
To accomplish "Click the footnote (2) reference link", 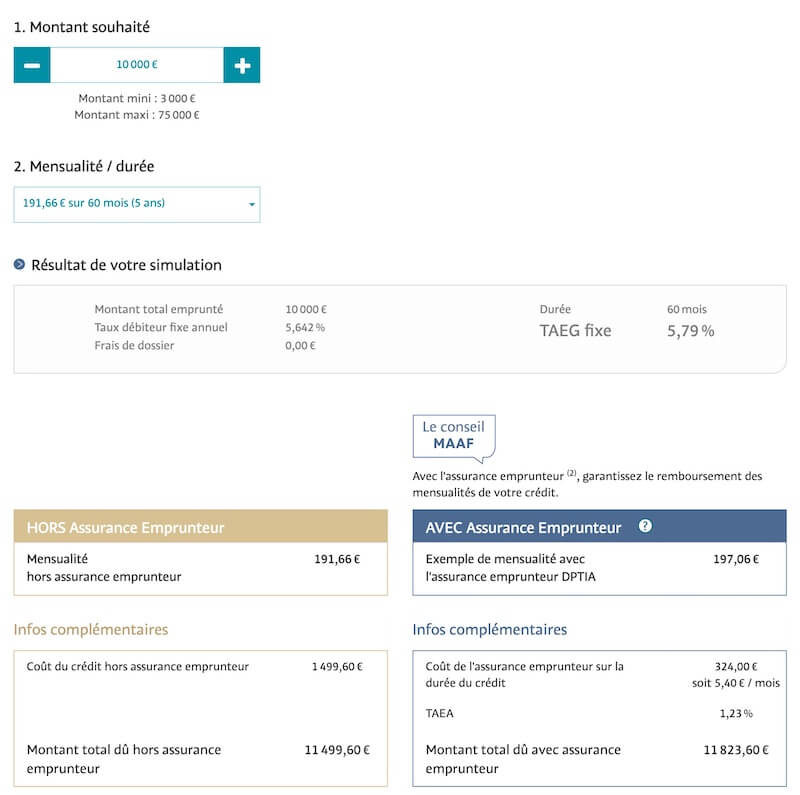I will [x=572, y=473].
